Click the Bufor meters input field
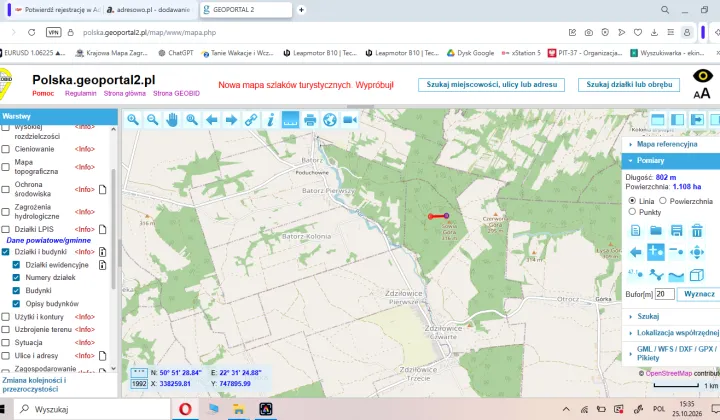 pos(664,294)
